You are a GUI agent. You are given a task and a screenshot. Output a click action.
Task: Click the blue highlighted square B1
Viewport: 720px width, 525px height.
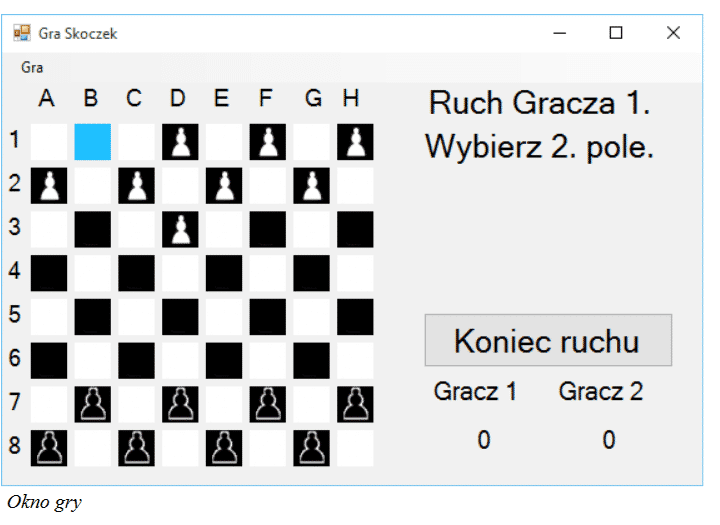(92, 142)
